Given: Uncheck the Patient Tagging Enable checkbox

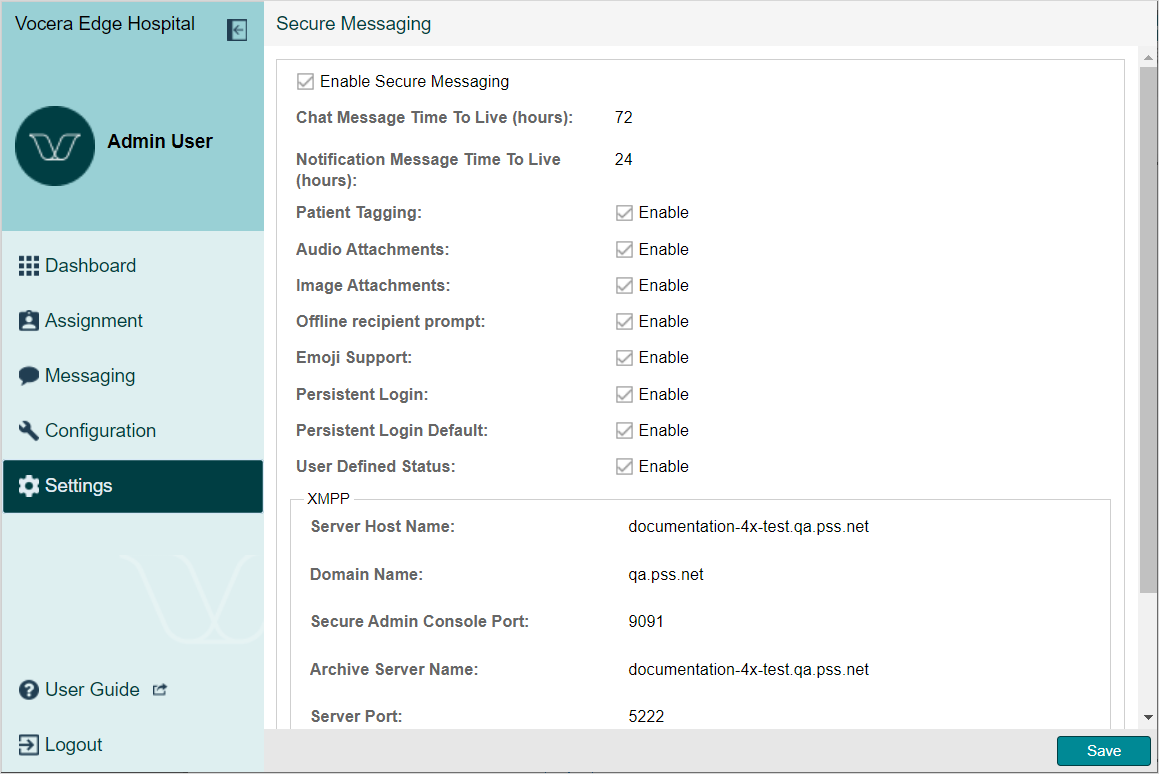Looking at the screenshot, I should point(624,213).
